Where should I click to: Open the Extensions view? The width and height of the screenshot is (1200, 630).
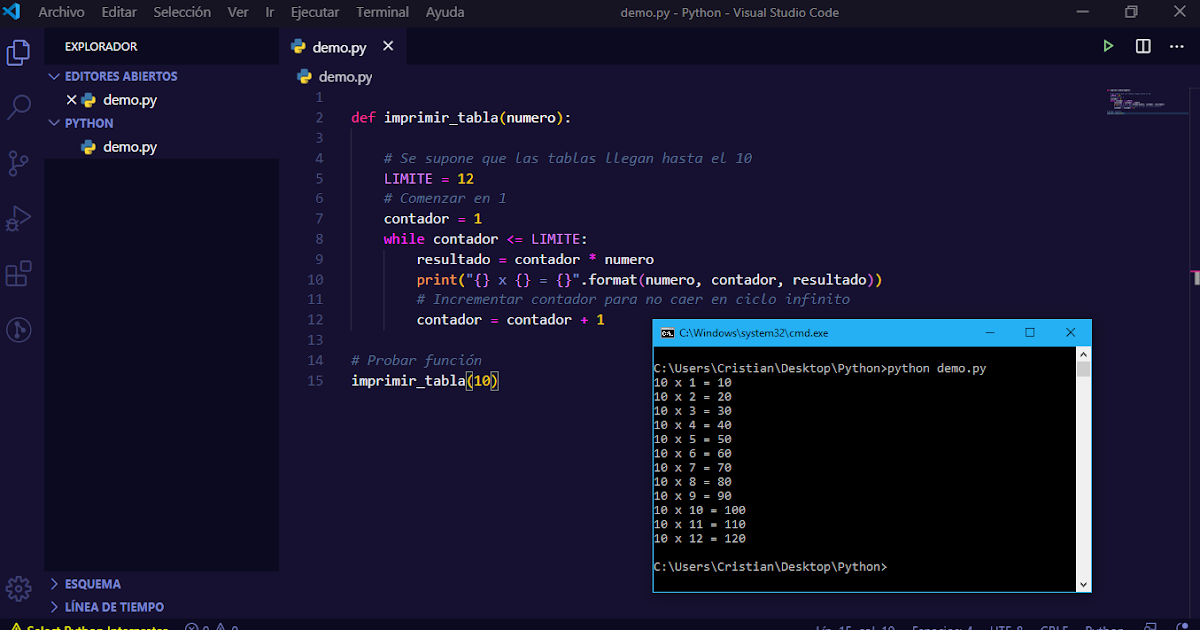pyautogui.click(x=17, y=273)
